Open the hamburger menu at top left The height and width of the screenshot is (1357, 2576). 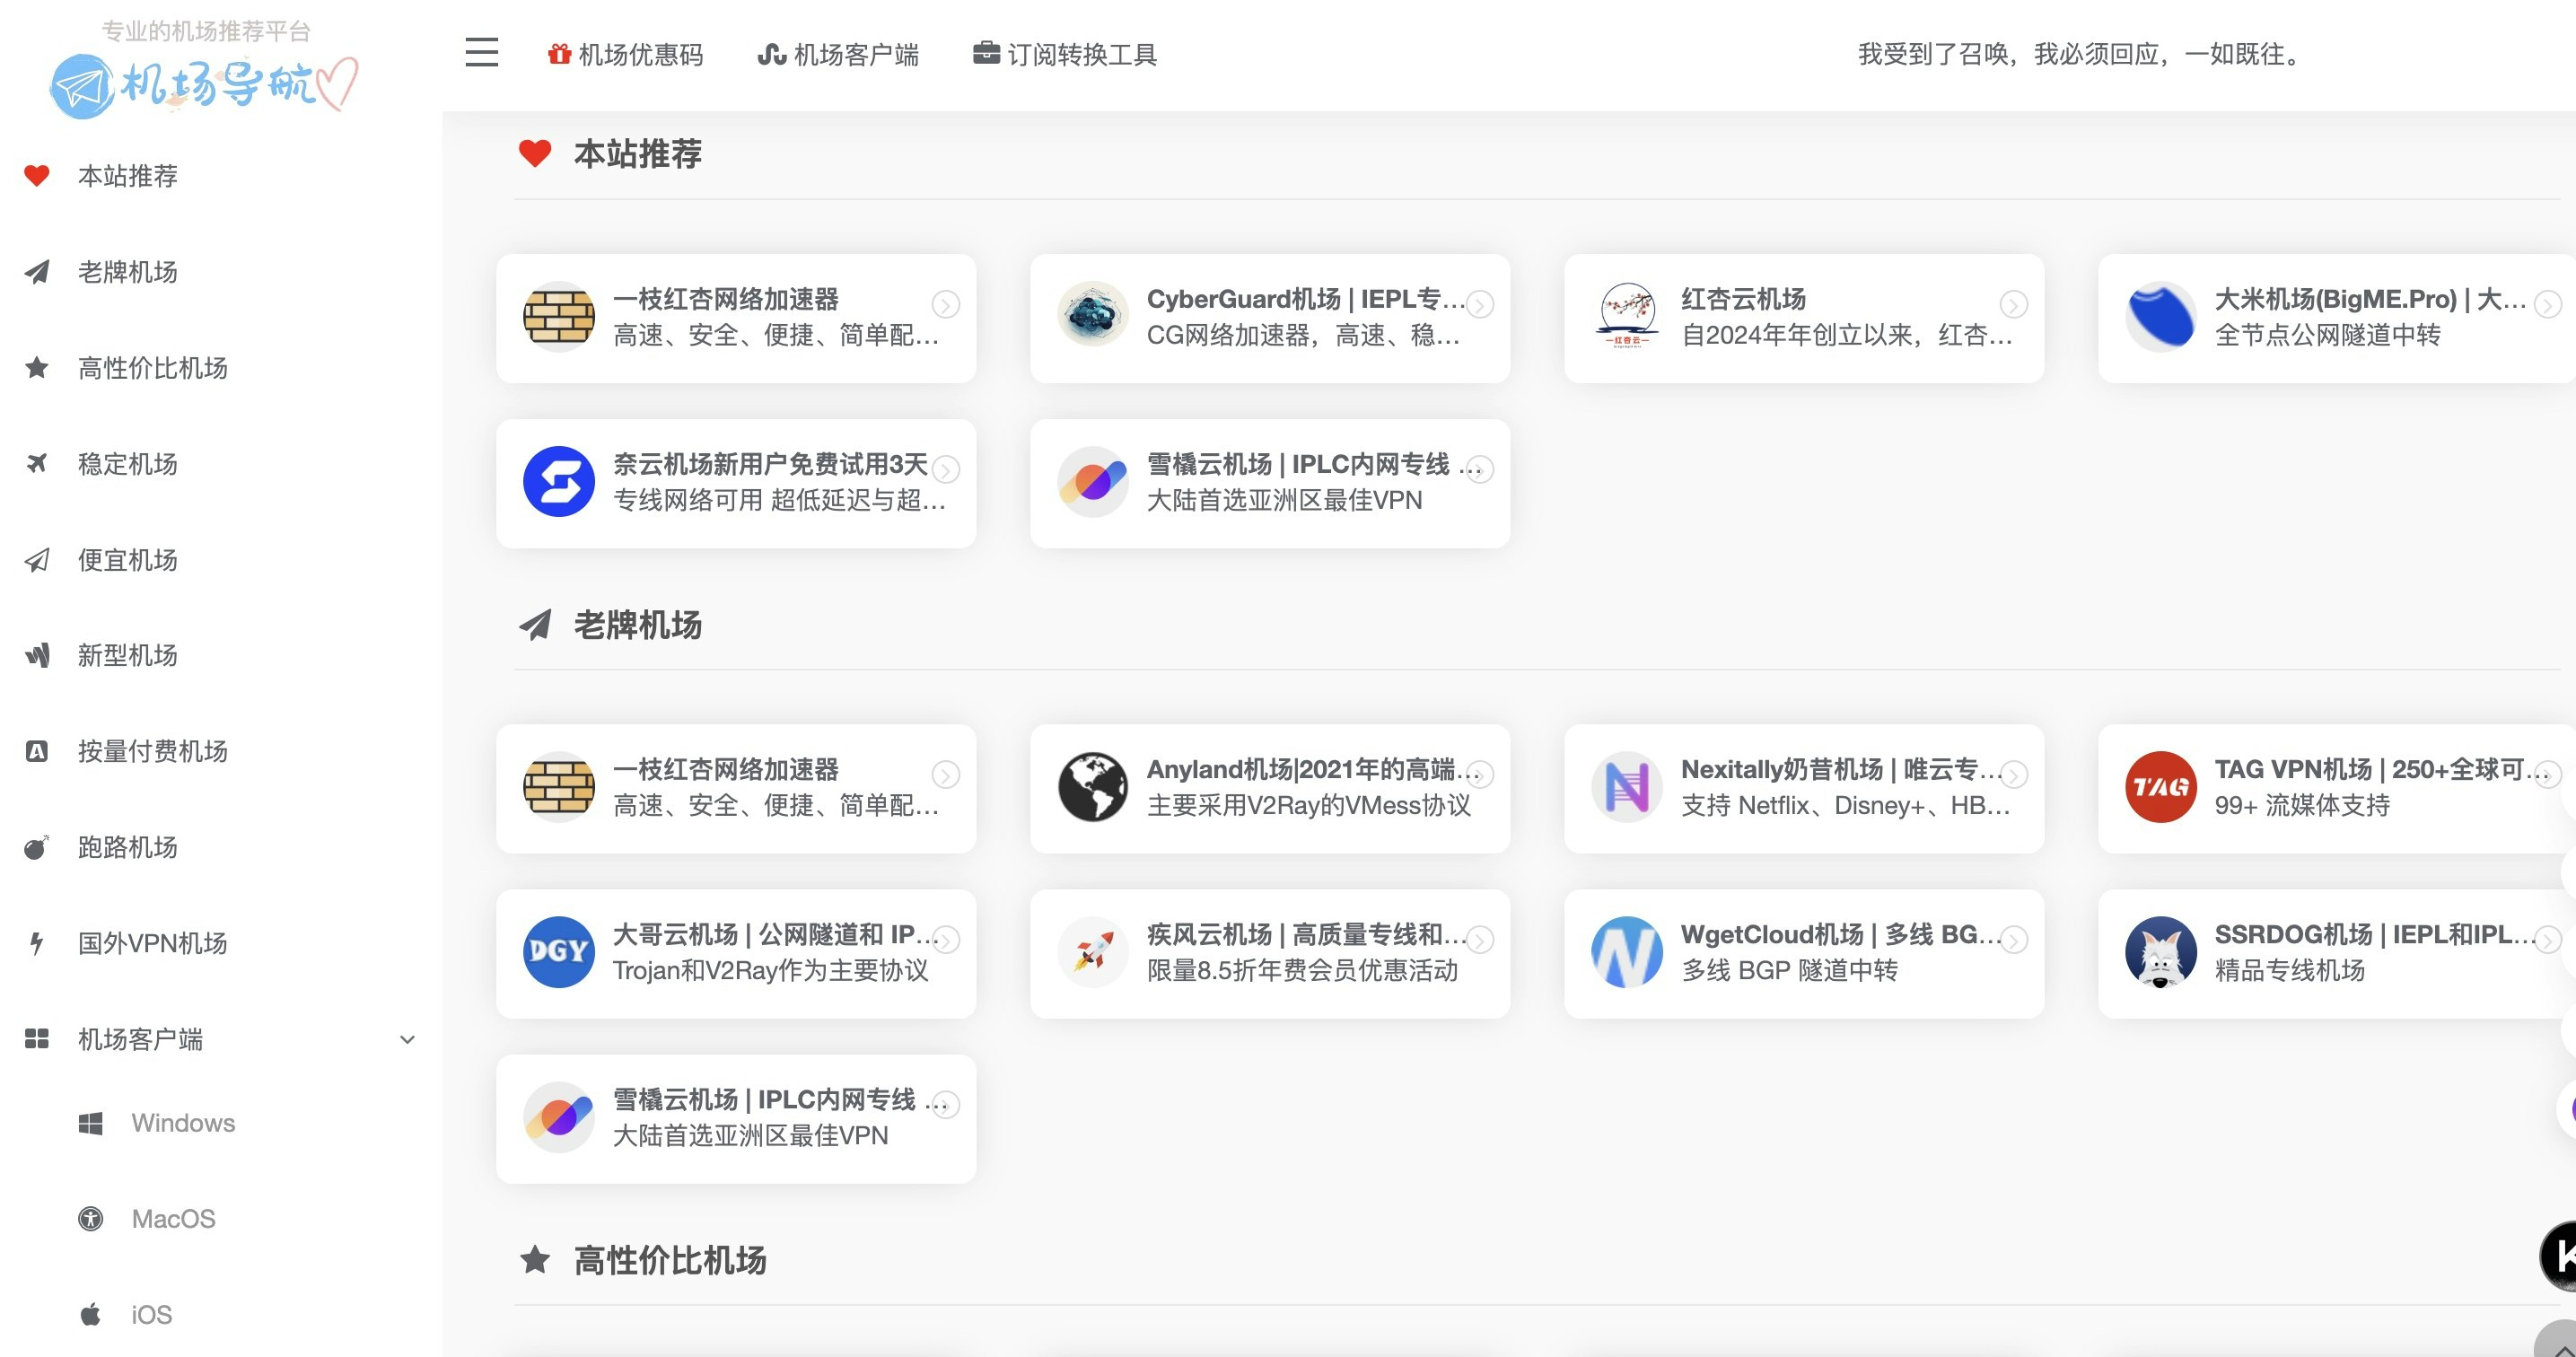point(481,54)
